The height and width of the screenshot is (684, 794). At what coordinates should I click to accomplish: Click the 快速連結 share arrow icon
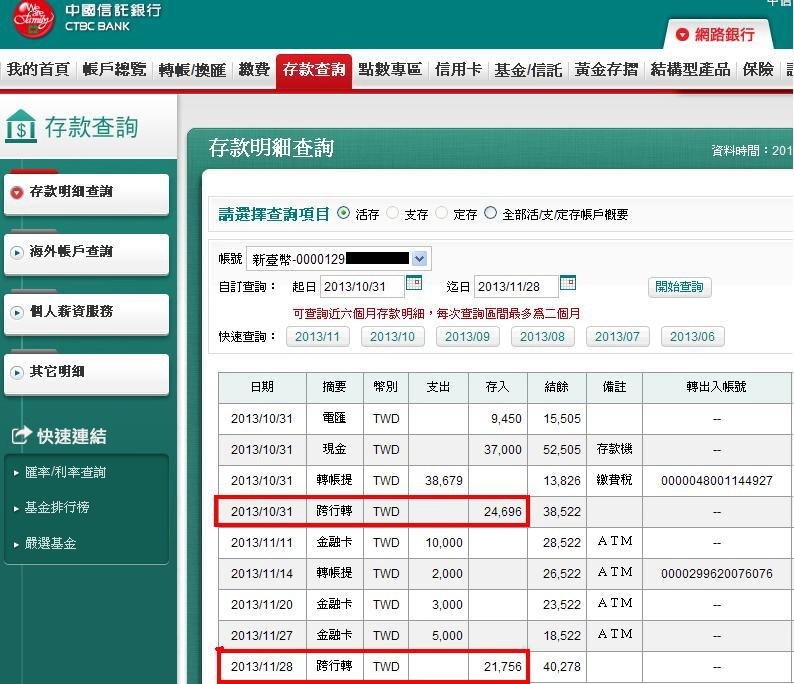click(x=21, y=436)
